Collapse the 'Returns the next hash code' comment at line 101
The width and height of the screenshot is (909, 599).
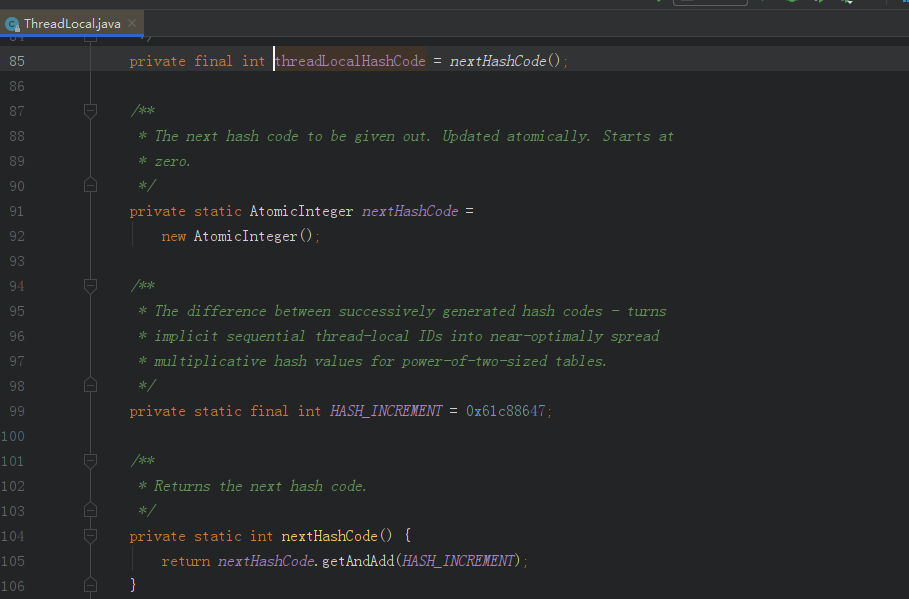click(91, 461)
